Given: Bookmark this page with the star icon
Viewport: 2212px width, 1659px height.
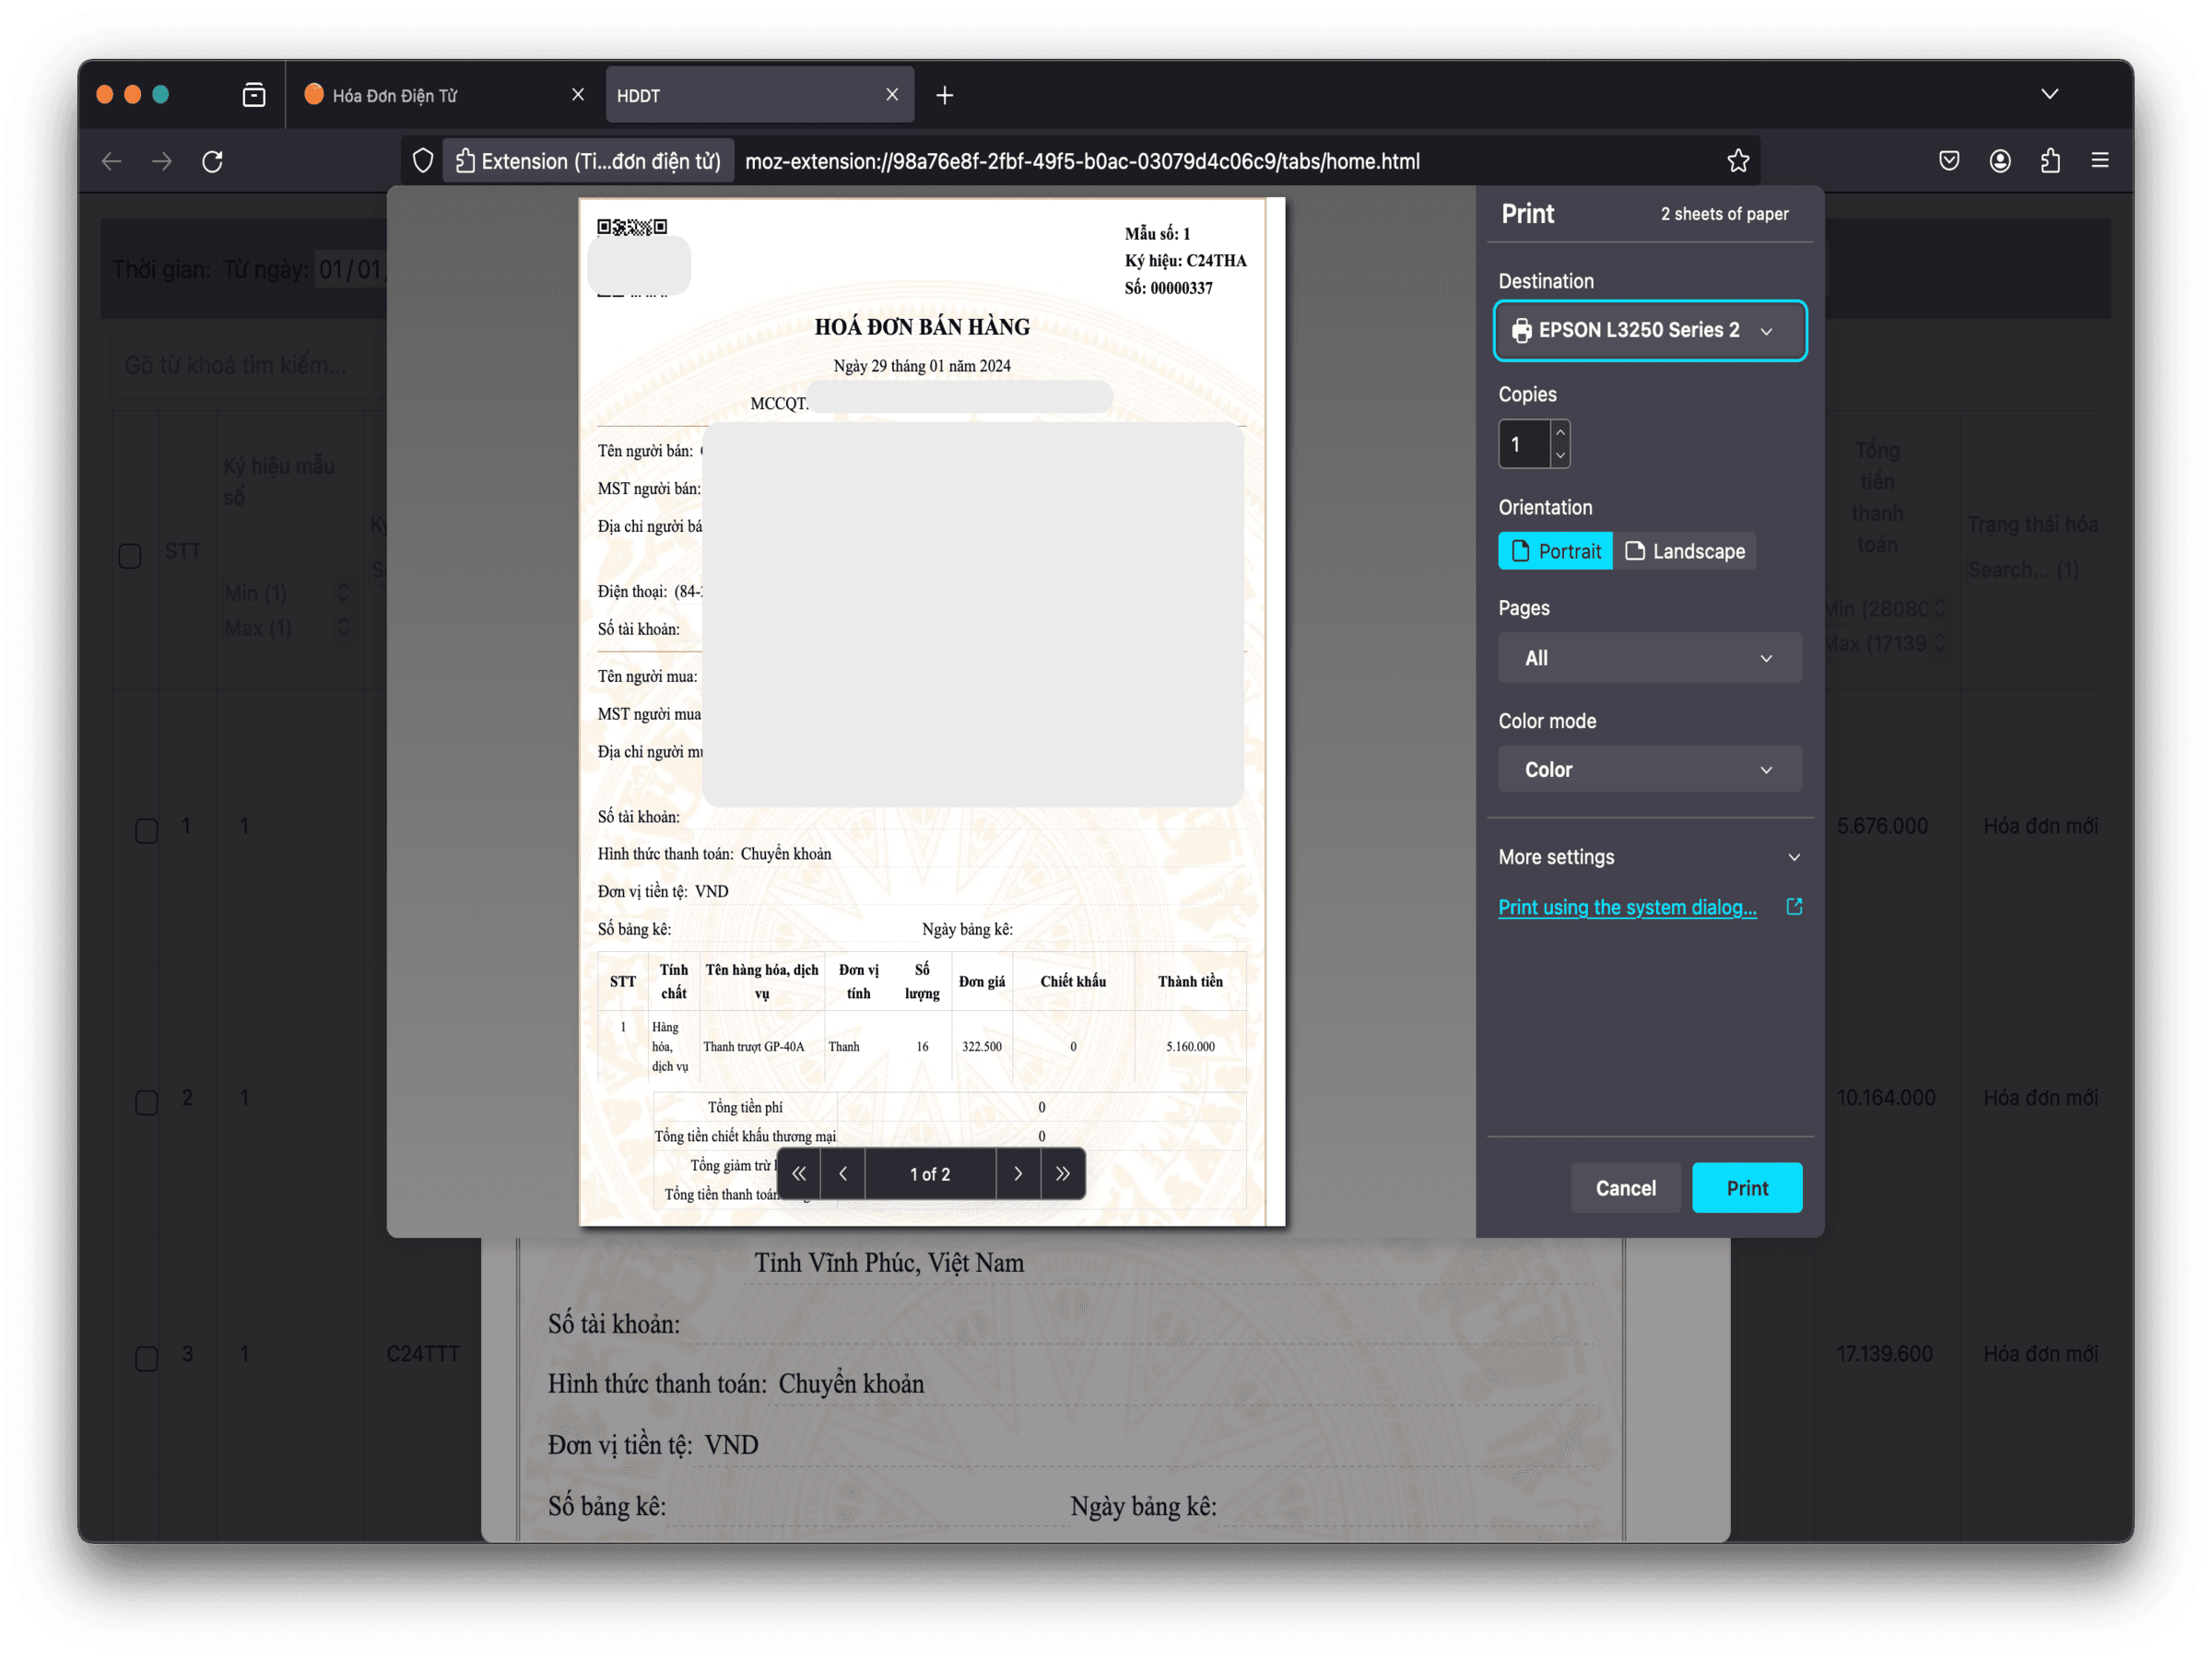Looking at the screenshot, I should pos(1738,161).
